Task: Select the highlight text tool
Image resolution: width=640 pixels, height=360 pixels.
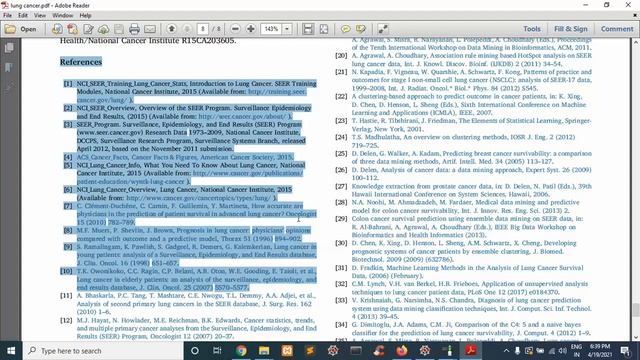Action: coord(361,29)
